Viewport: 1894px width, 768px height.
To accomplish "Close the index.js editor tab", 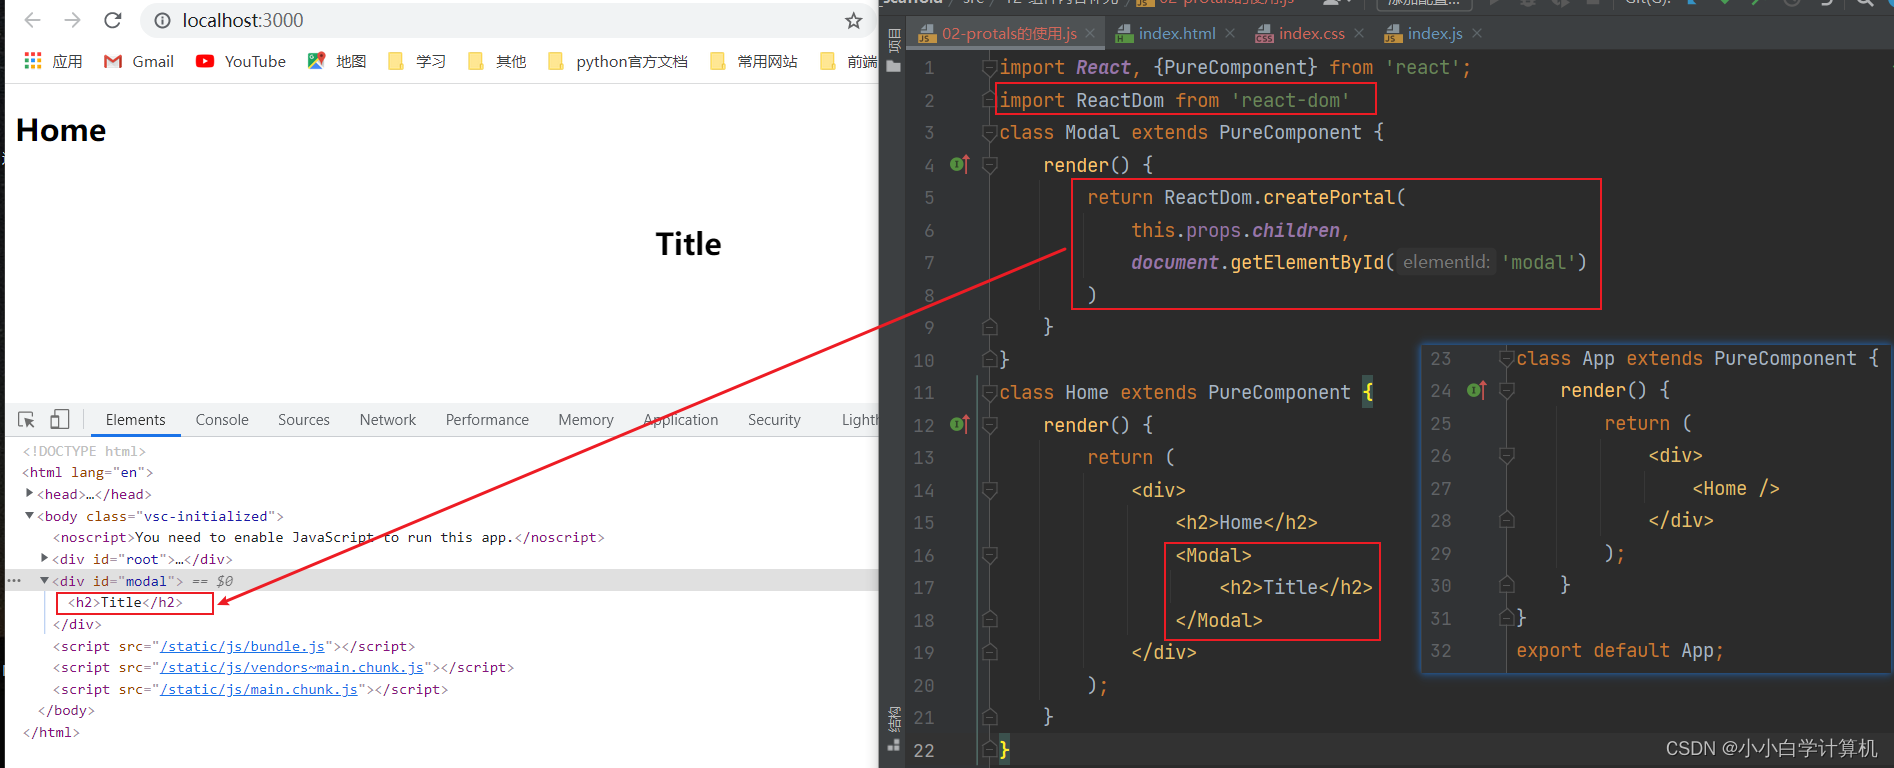I will click(x=1477, y=33).
